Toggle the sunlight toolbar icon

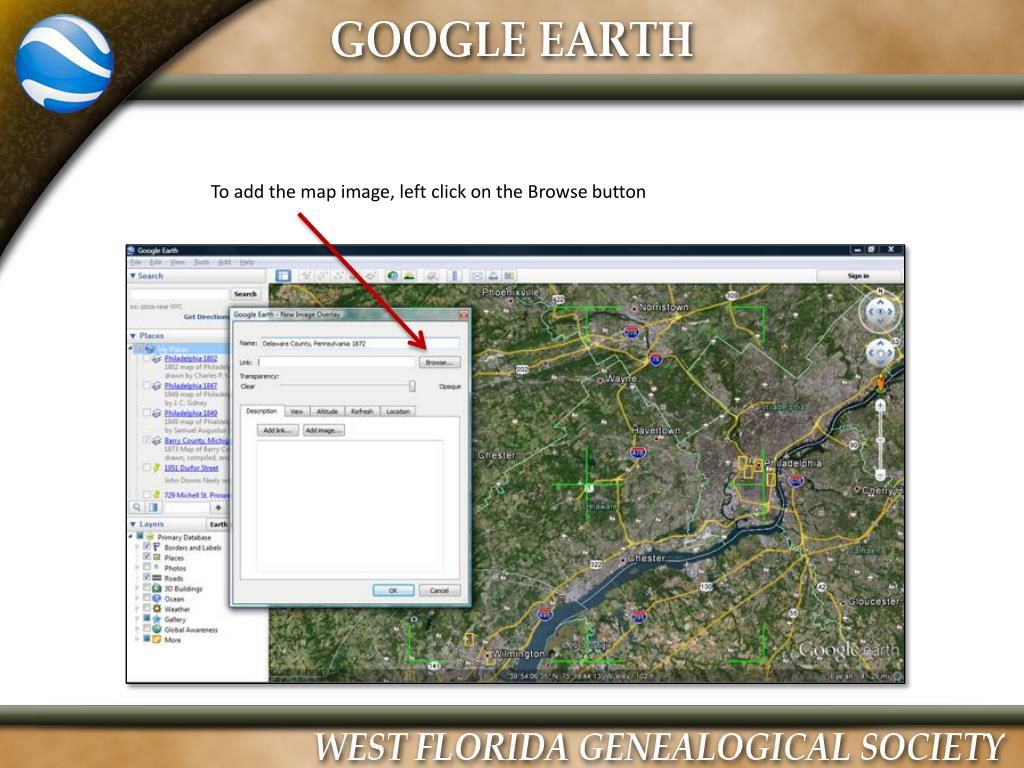(x=409, y=276)
